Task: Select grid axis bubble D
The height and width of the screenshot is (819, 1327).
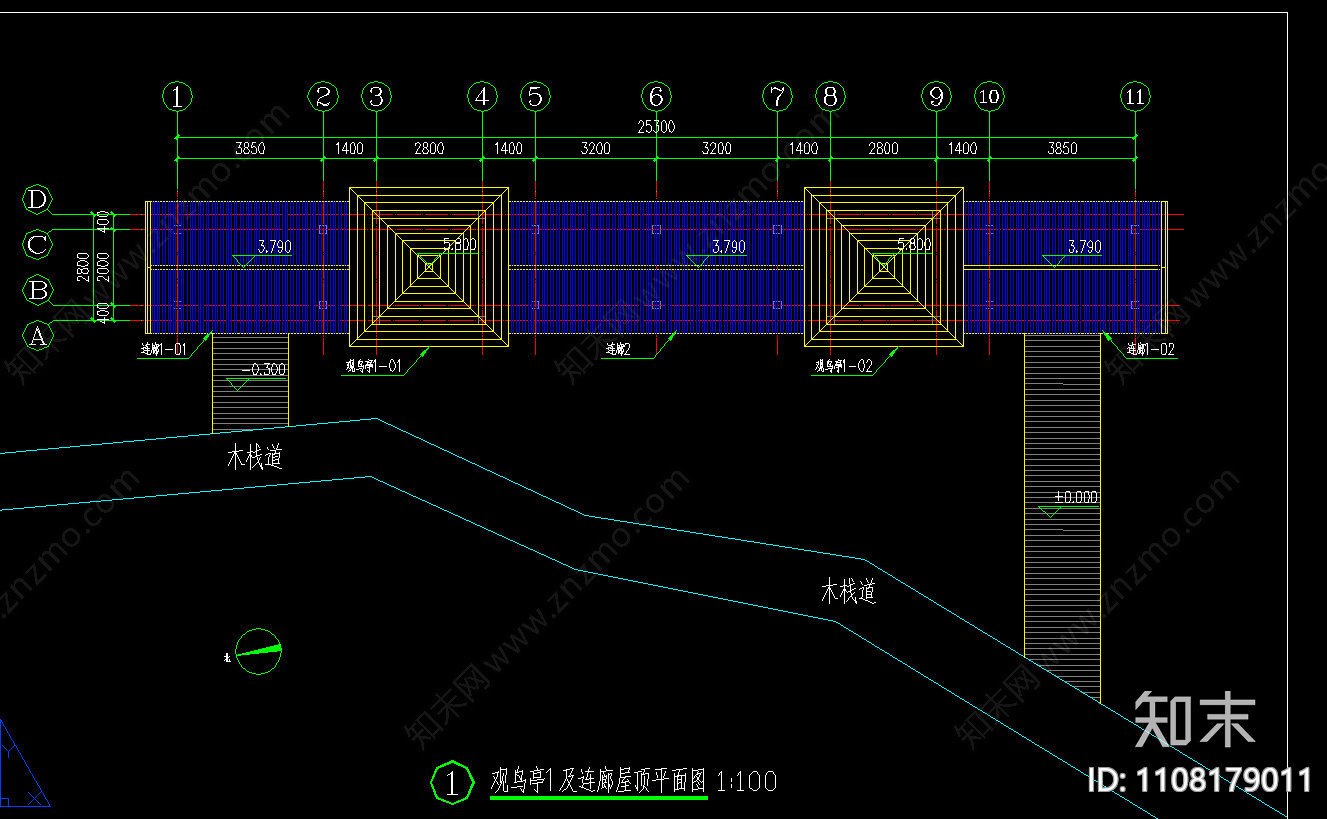Action: (x=37, y=200)
